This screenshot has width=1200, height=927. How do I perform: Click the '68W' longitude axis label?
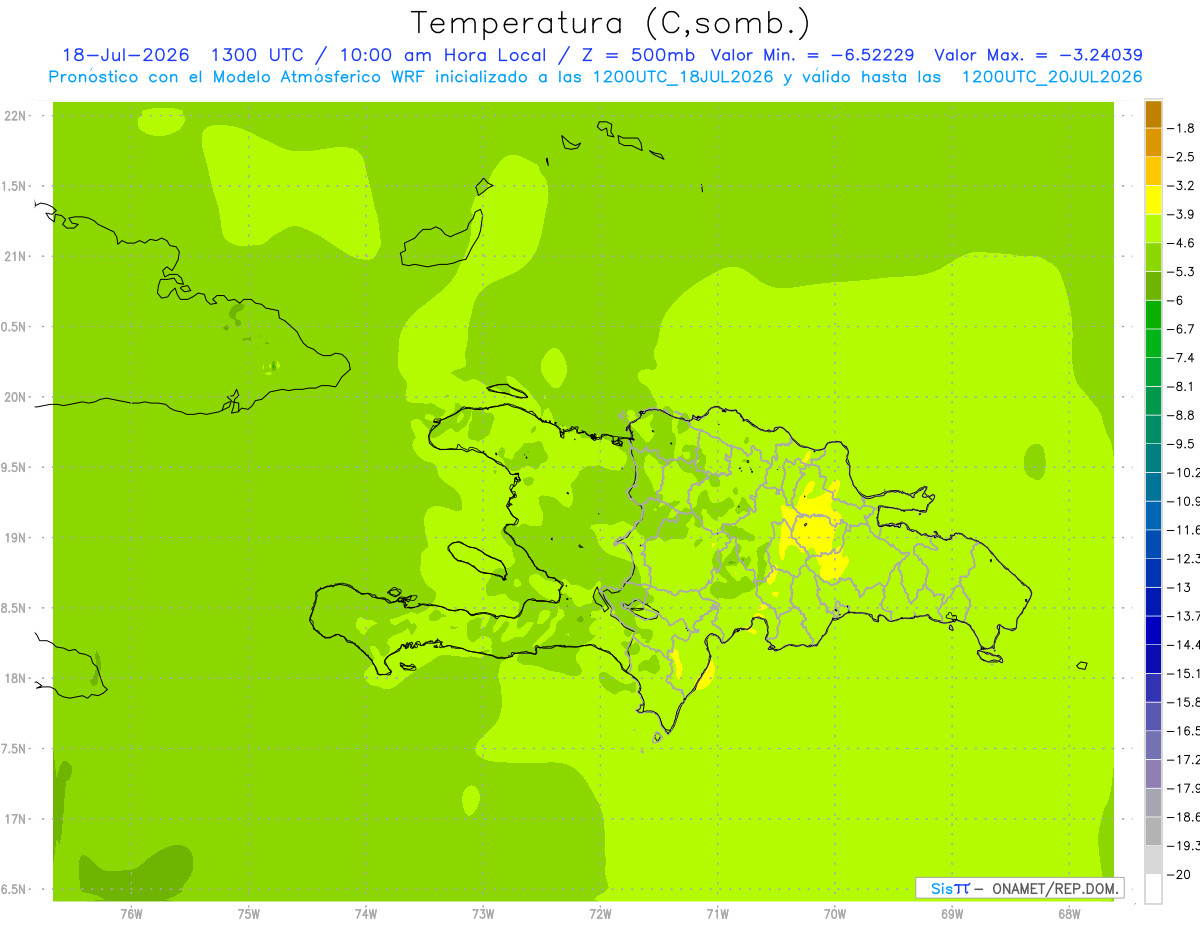[1069, 914]
